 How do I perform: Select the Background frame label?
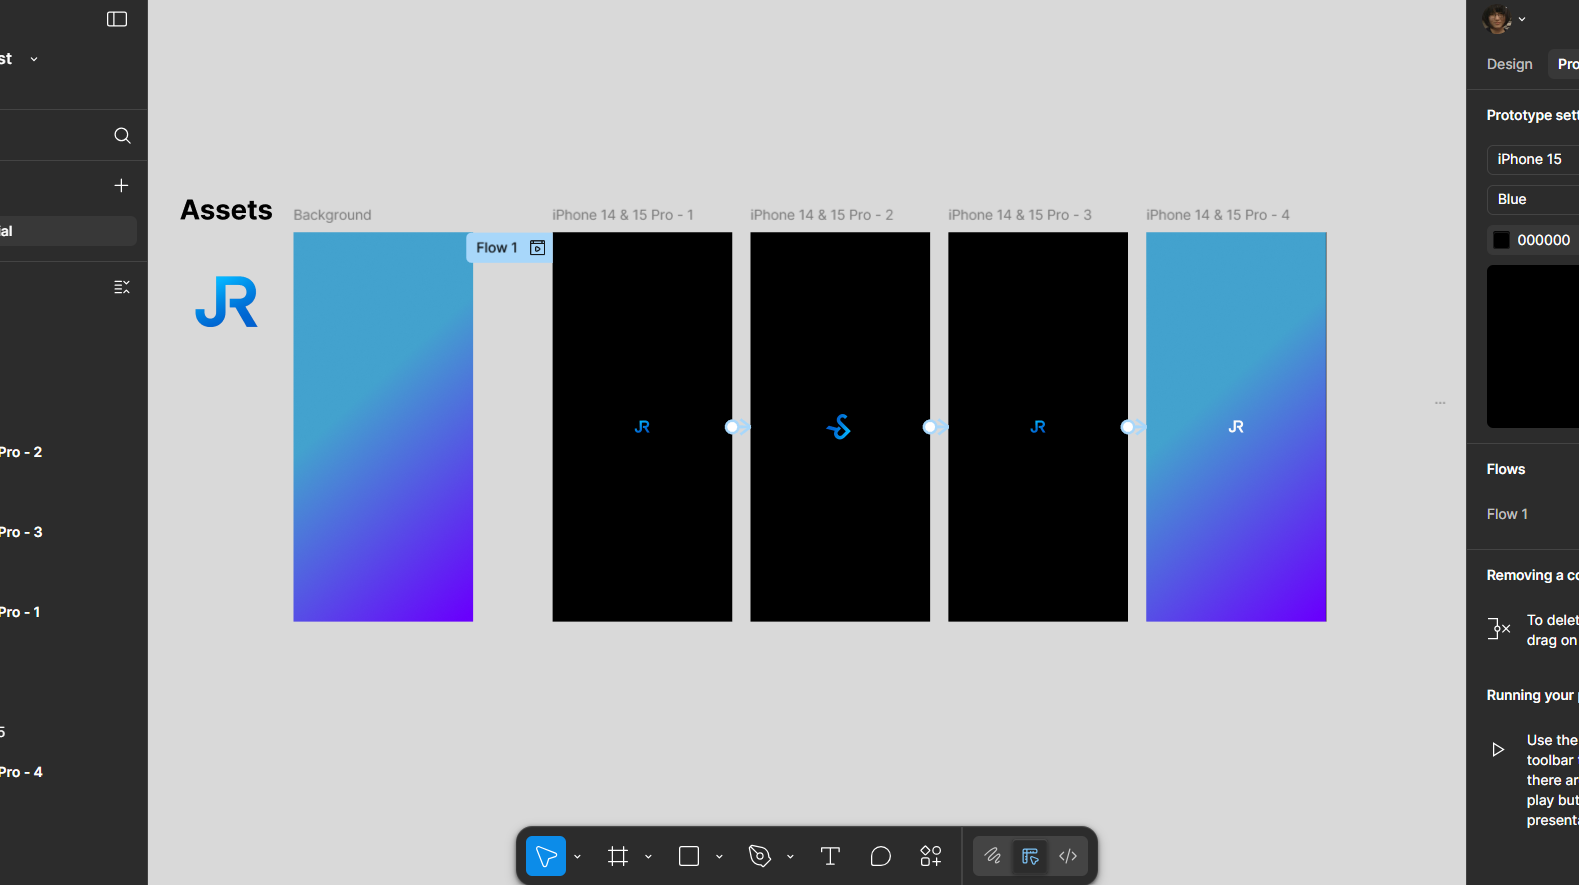[x=332, y=215]
